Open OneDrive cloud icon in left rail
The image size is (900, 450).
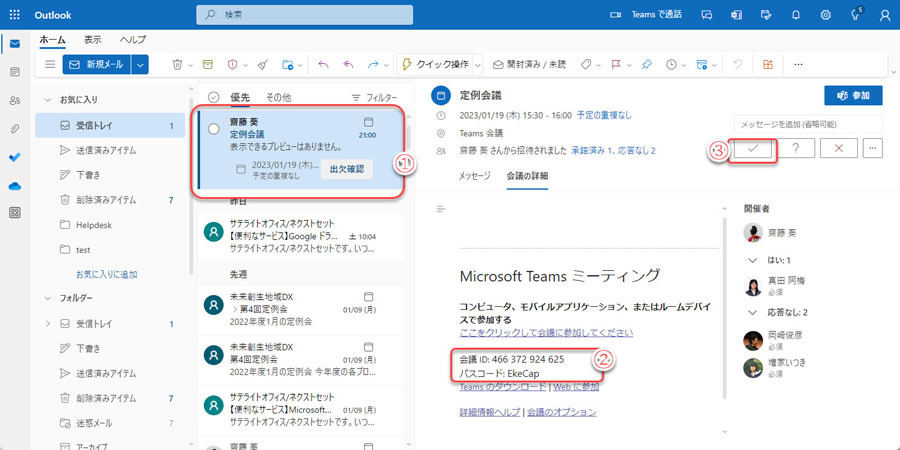(x=15, y=185)
